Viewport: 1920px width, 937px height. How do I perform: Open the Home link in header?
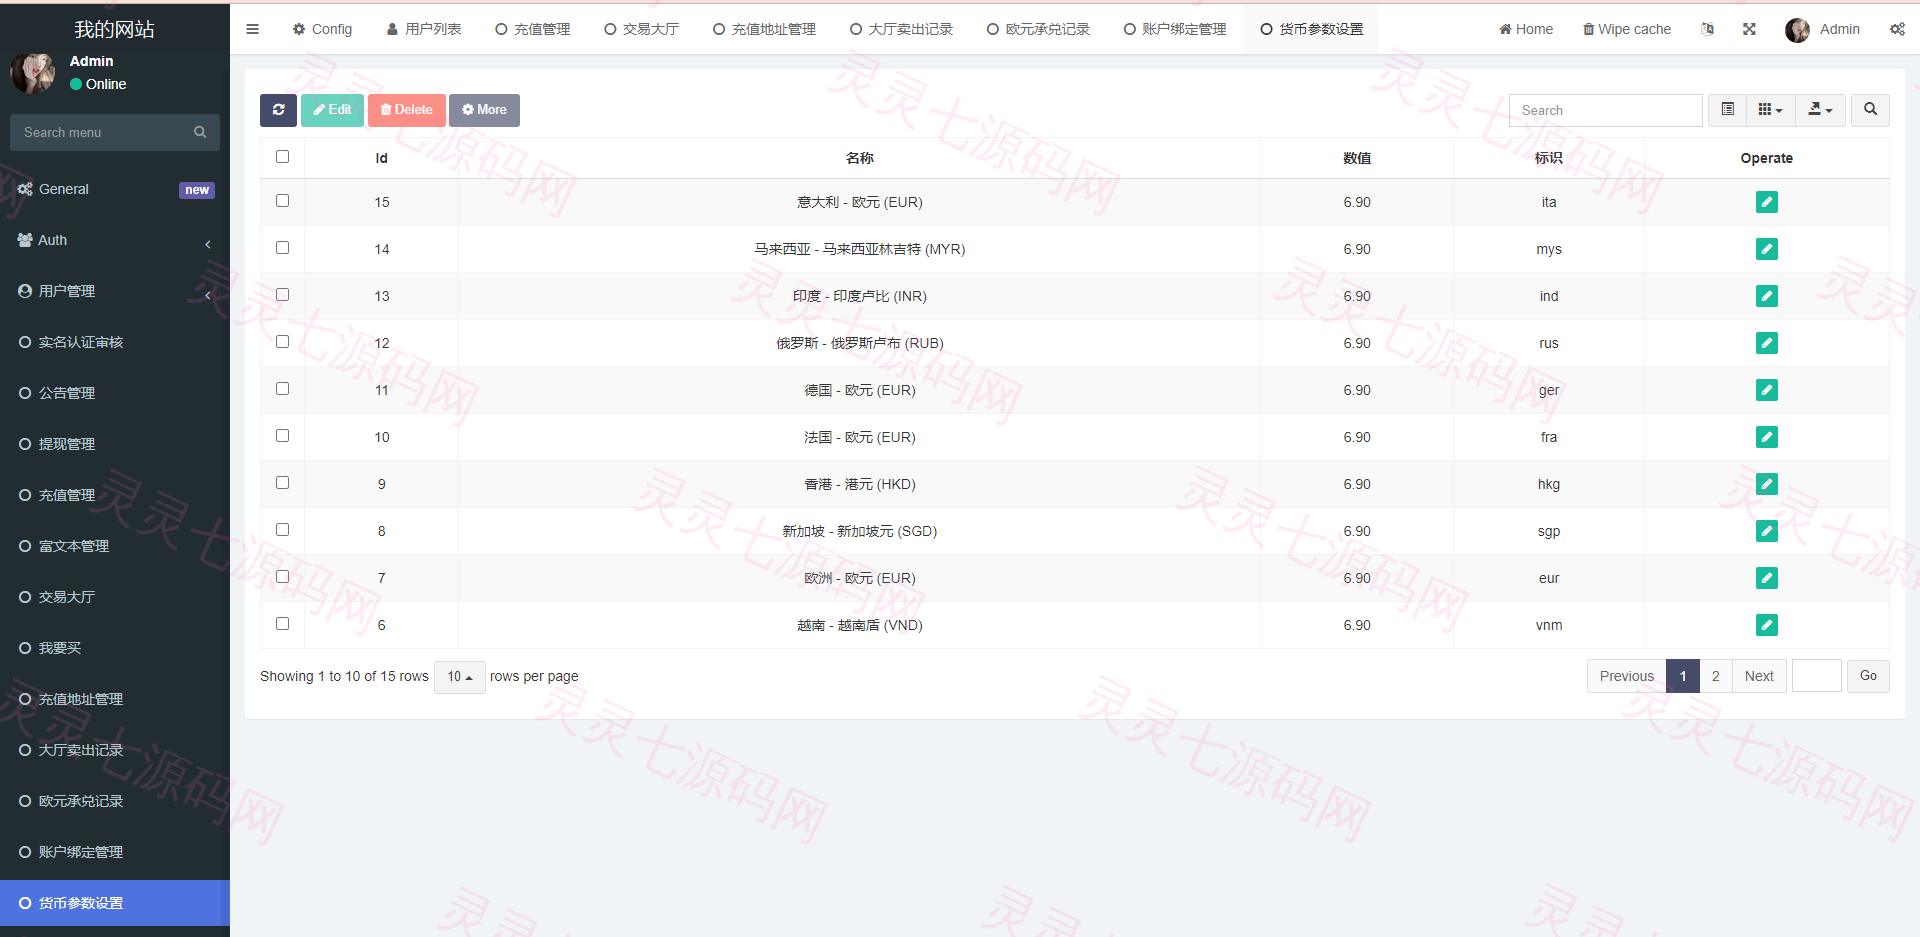1526,29
